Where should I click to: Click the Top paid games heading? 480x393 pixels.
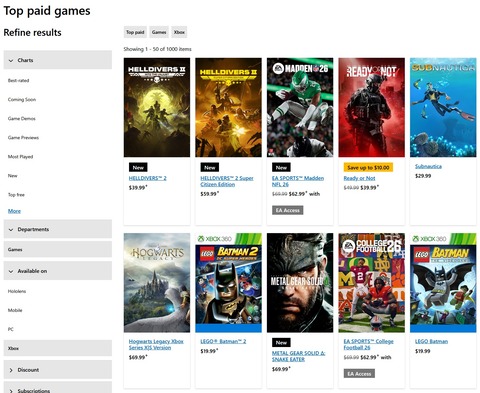click(47, 11)
